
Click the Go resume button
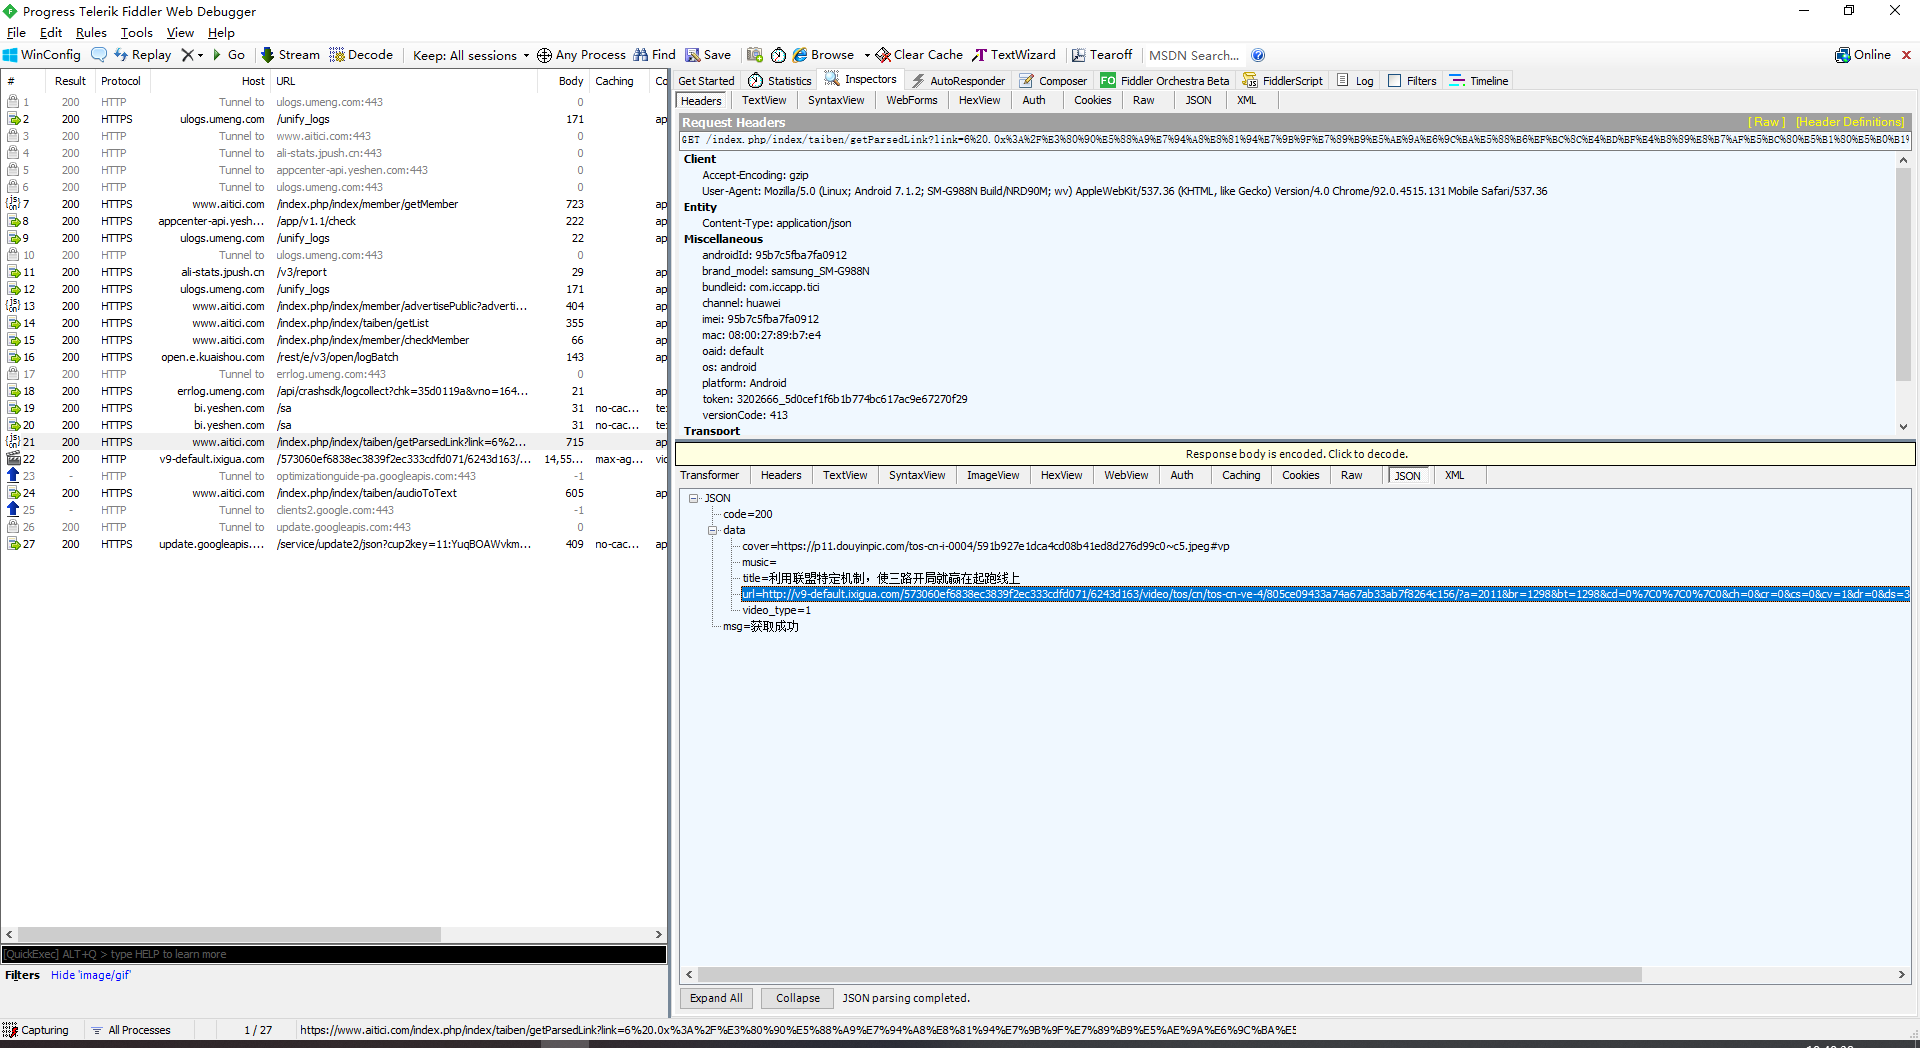pyautogui.click(x=229, y=55)
